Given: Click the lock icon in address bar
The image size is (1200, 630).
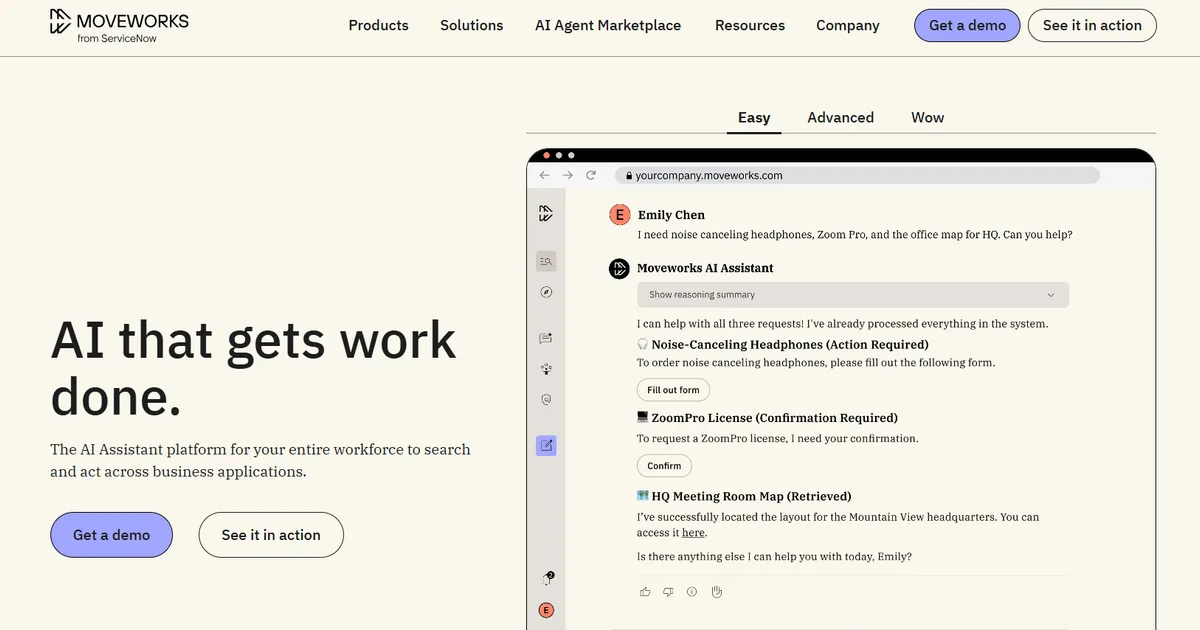Looking at the screenshot, I should tap(629, 175).
